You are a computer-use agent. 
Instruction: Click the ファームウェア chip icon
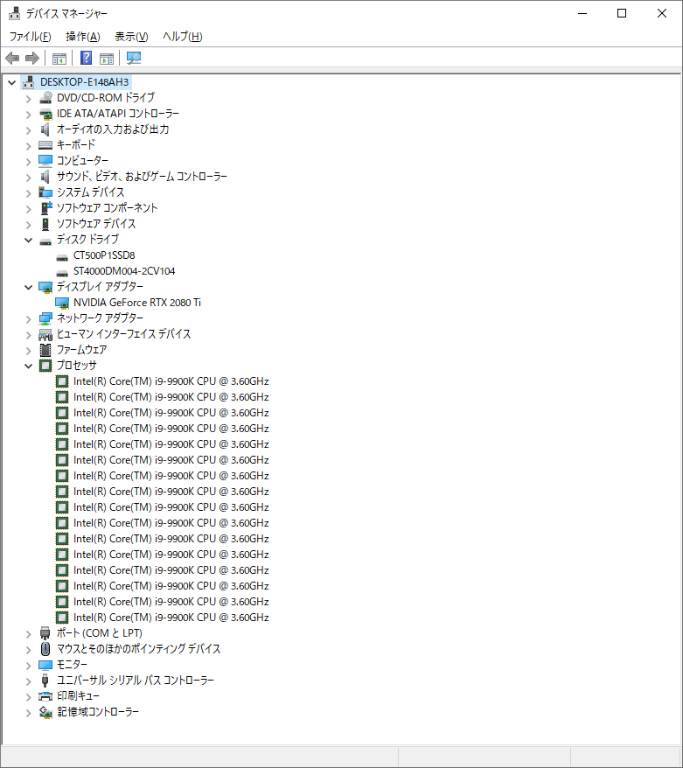pyautogui.click(x=46, y=350)
